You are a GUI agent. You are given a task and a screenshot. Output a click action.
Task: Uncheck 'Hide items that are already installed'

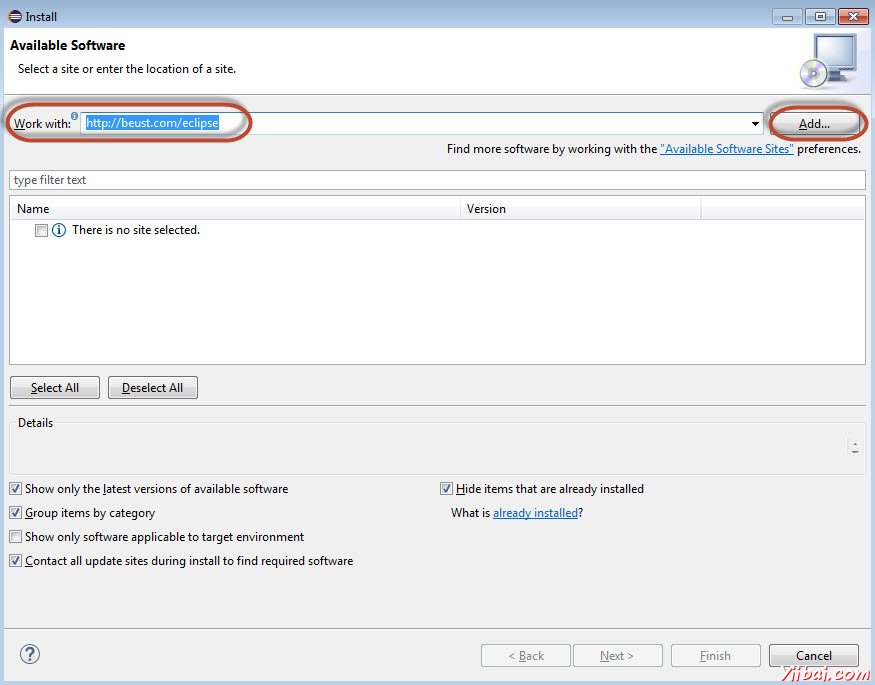coord(446,488)
